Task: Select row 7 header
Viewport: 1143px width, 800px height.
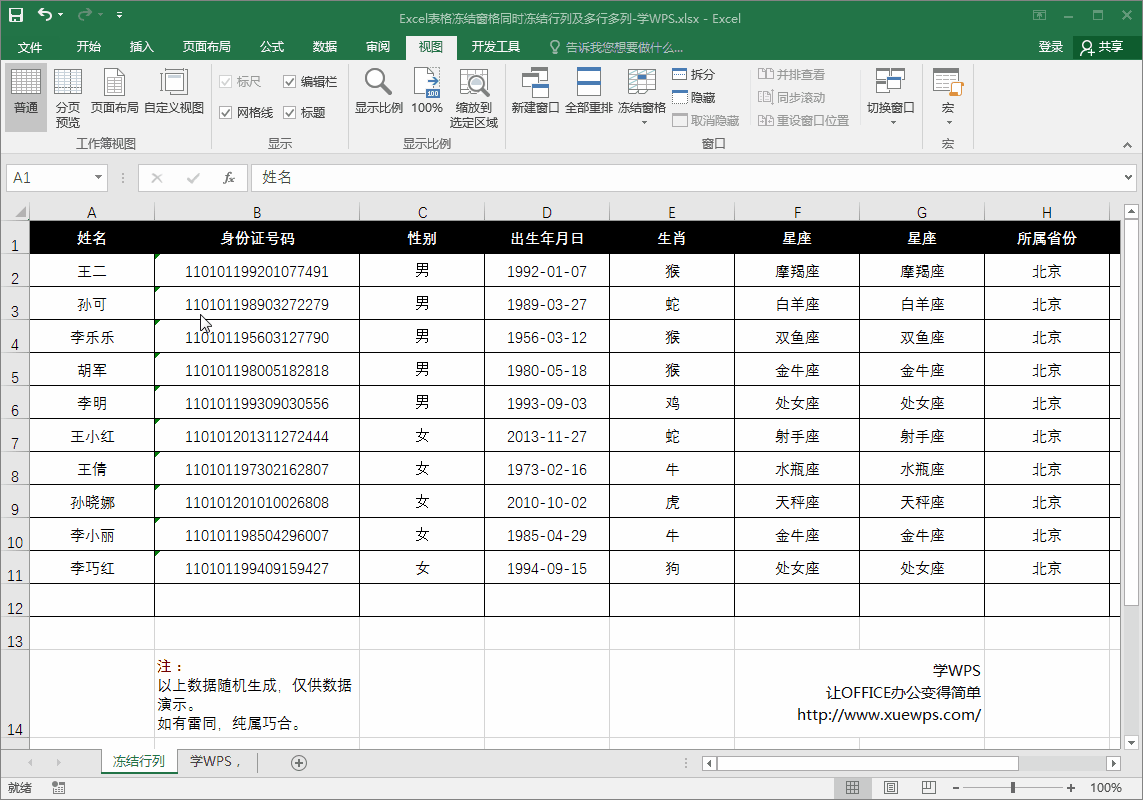Action: [x=15, y=436]
